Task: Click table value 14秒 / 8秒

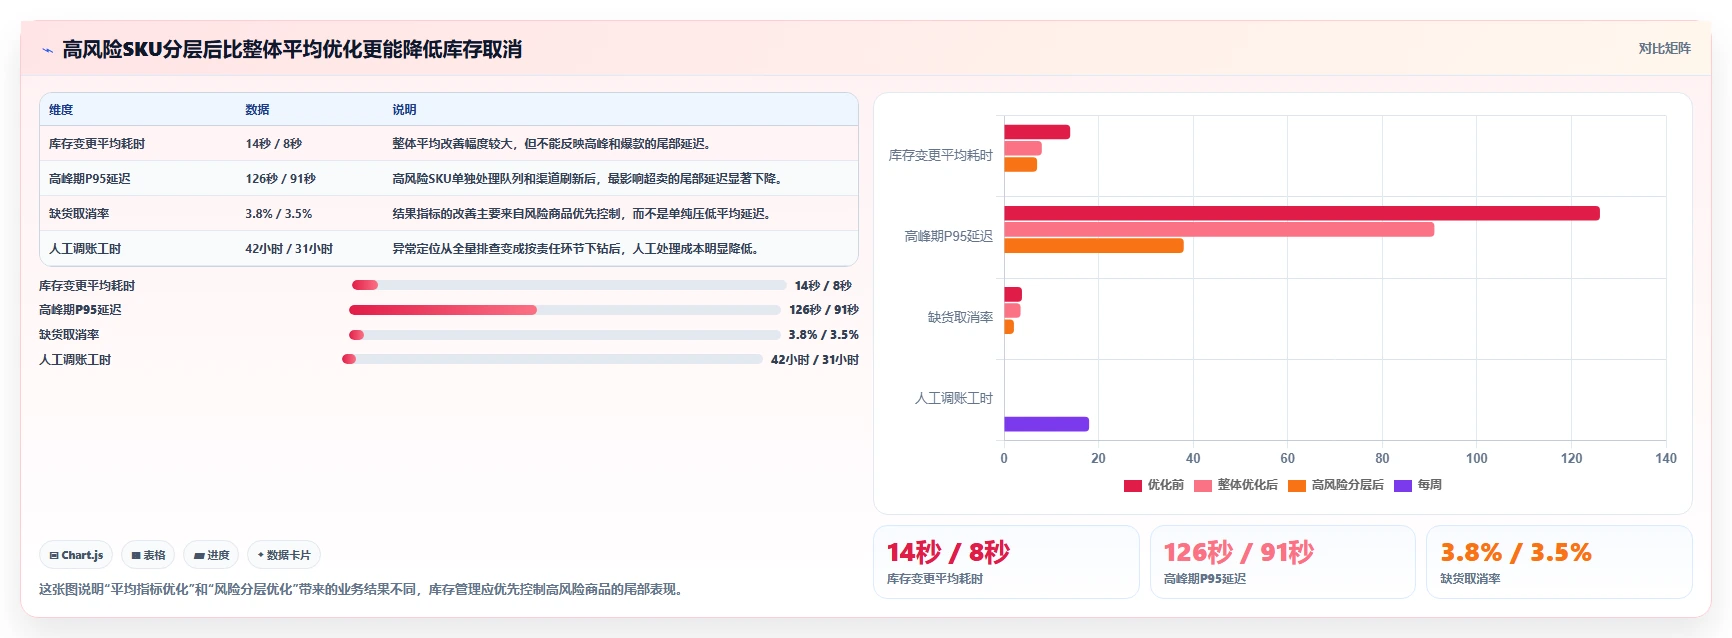Action: 273,144
